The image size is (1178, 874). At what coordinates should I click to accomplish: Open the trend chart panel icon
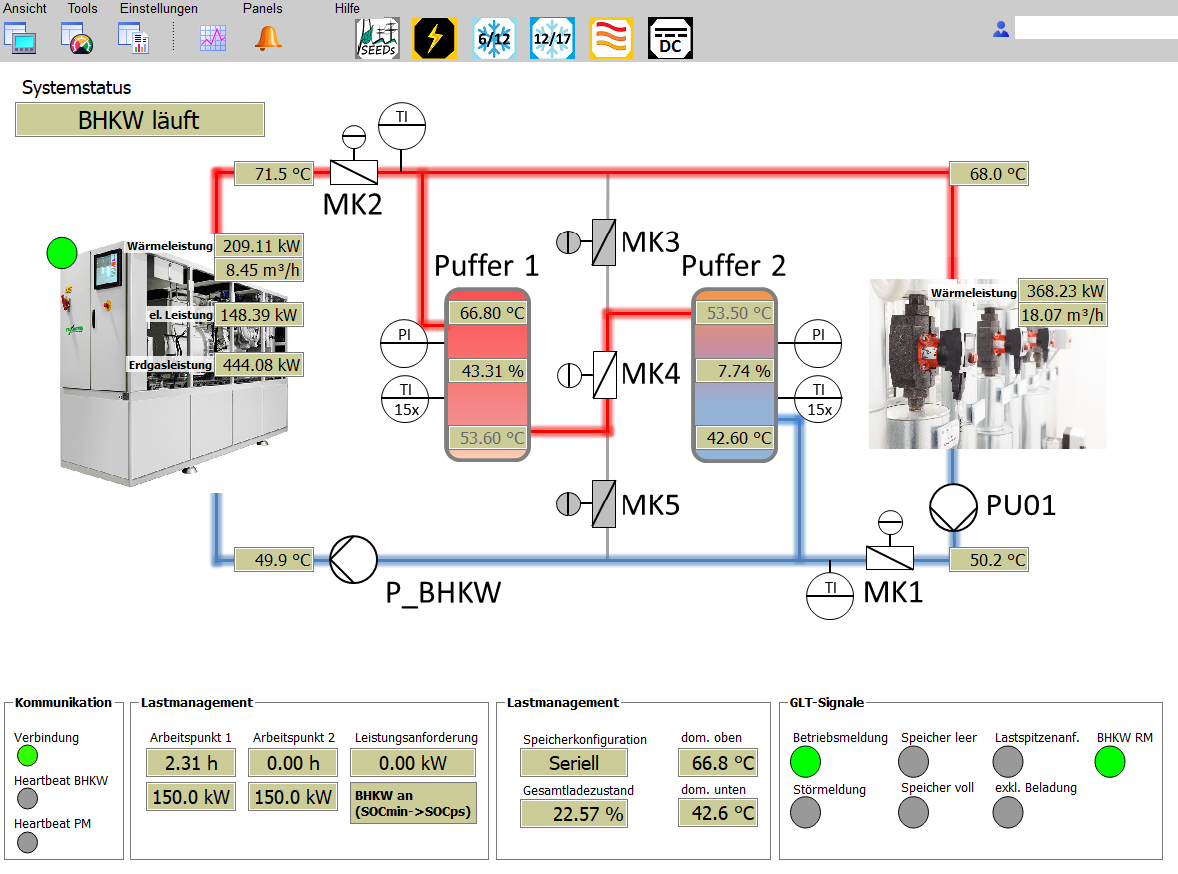[x=213, y=38]
